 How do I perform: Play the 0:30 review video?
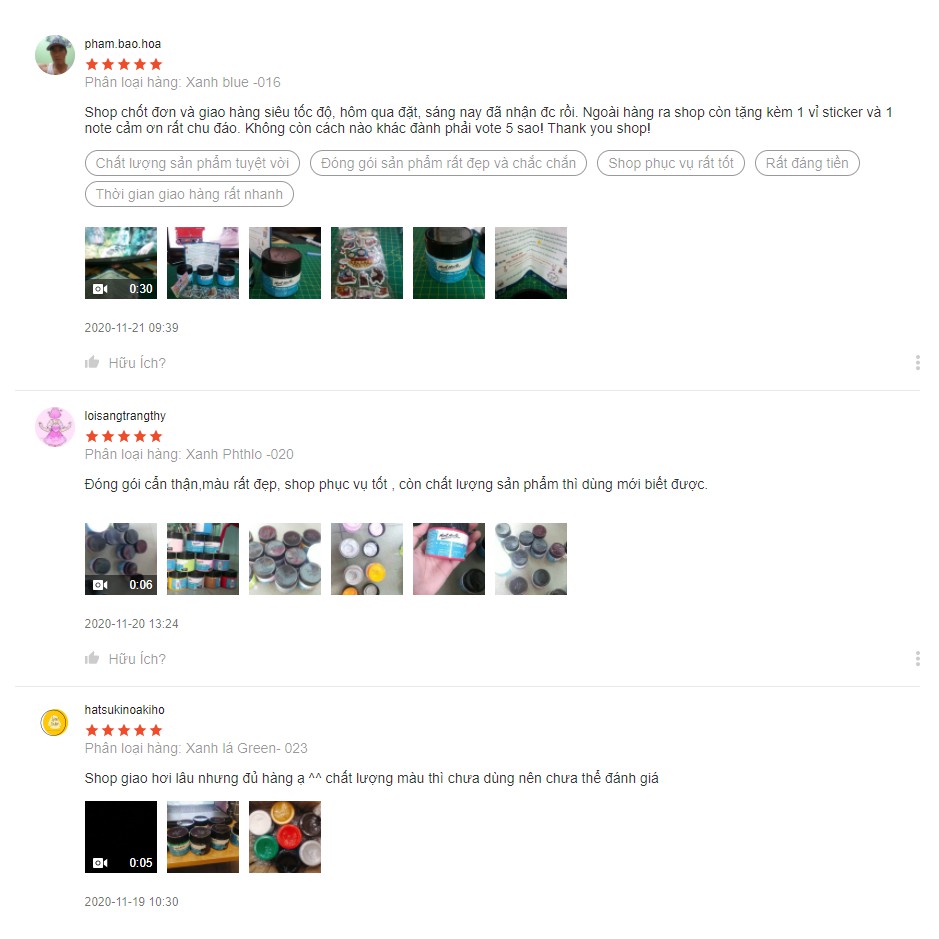pyautogui.click(x=121, y=263)
